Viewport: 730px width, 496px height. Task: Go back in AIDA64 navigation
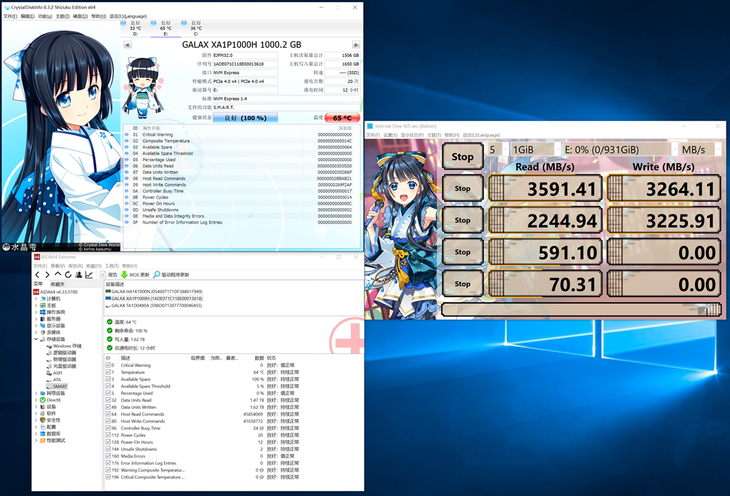38,275
